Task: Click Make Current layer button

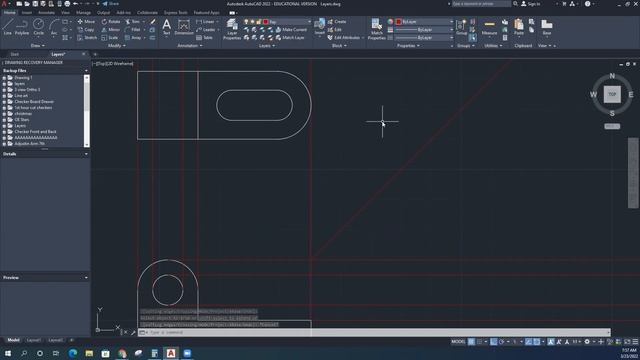Action: click(x=291, y=29)
